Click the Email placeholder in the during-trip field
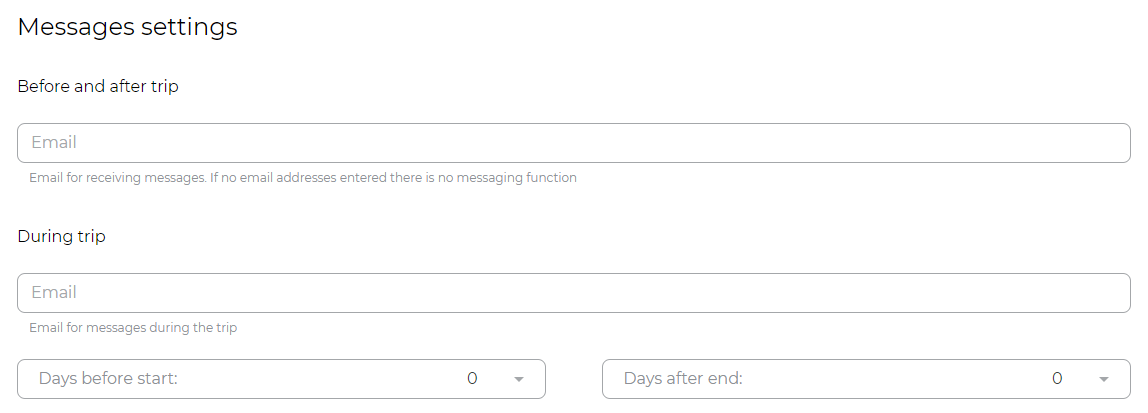 tap(54, 293)
